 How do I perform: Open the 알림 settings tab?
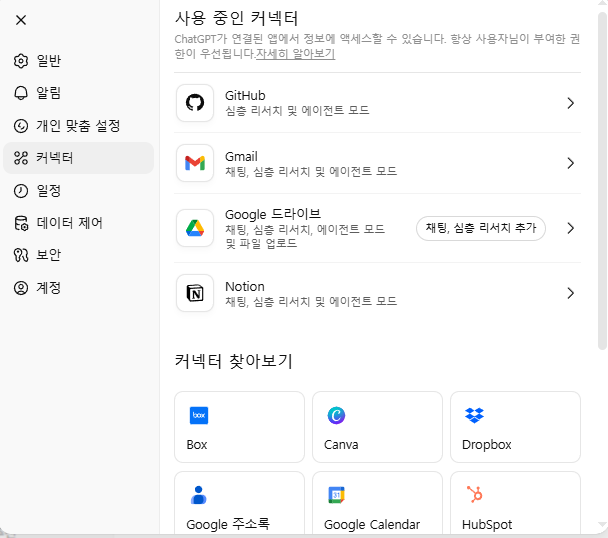[78, 93]
